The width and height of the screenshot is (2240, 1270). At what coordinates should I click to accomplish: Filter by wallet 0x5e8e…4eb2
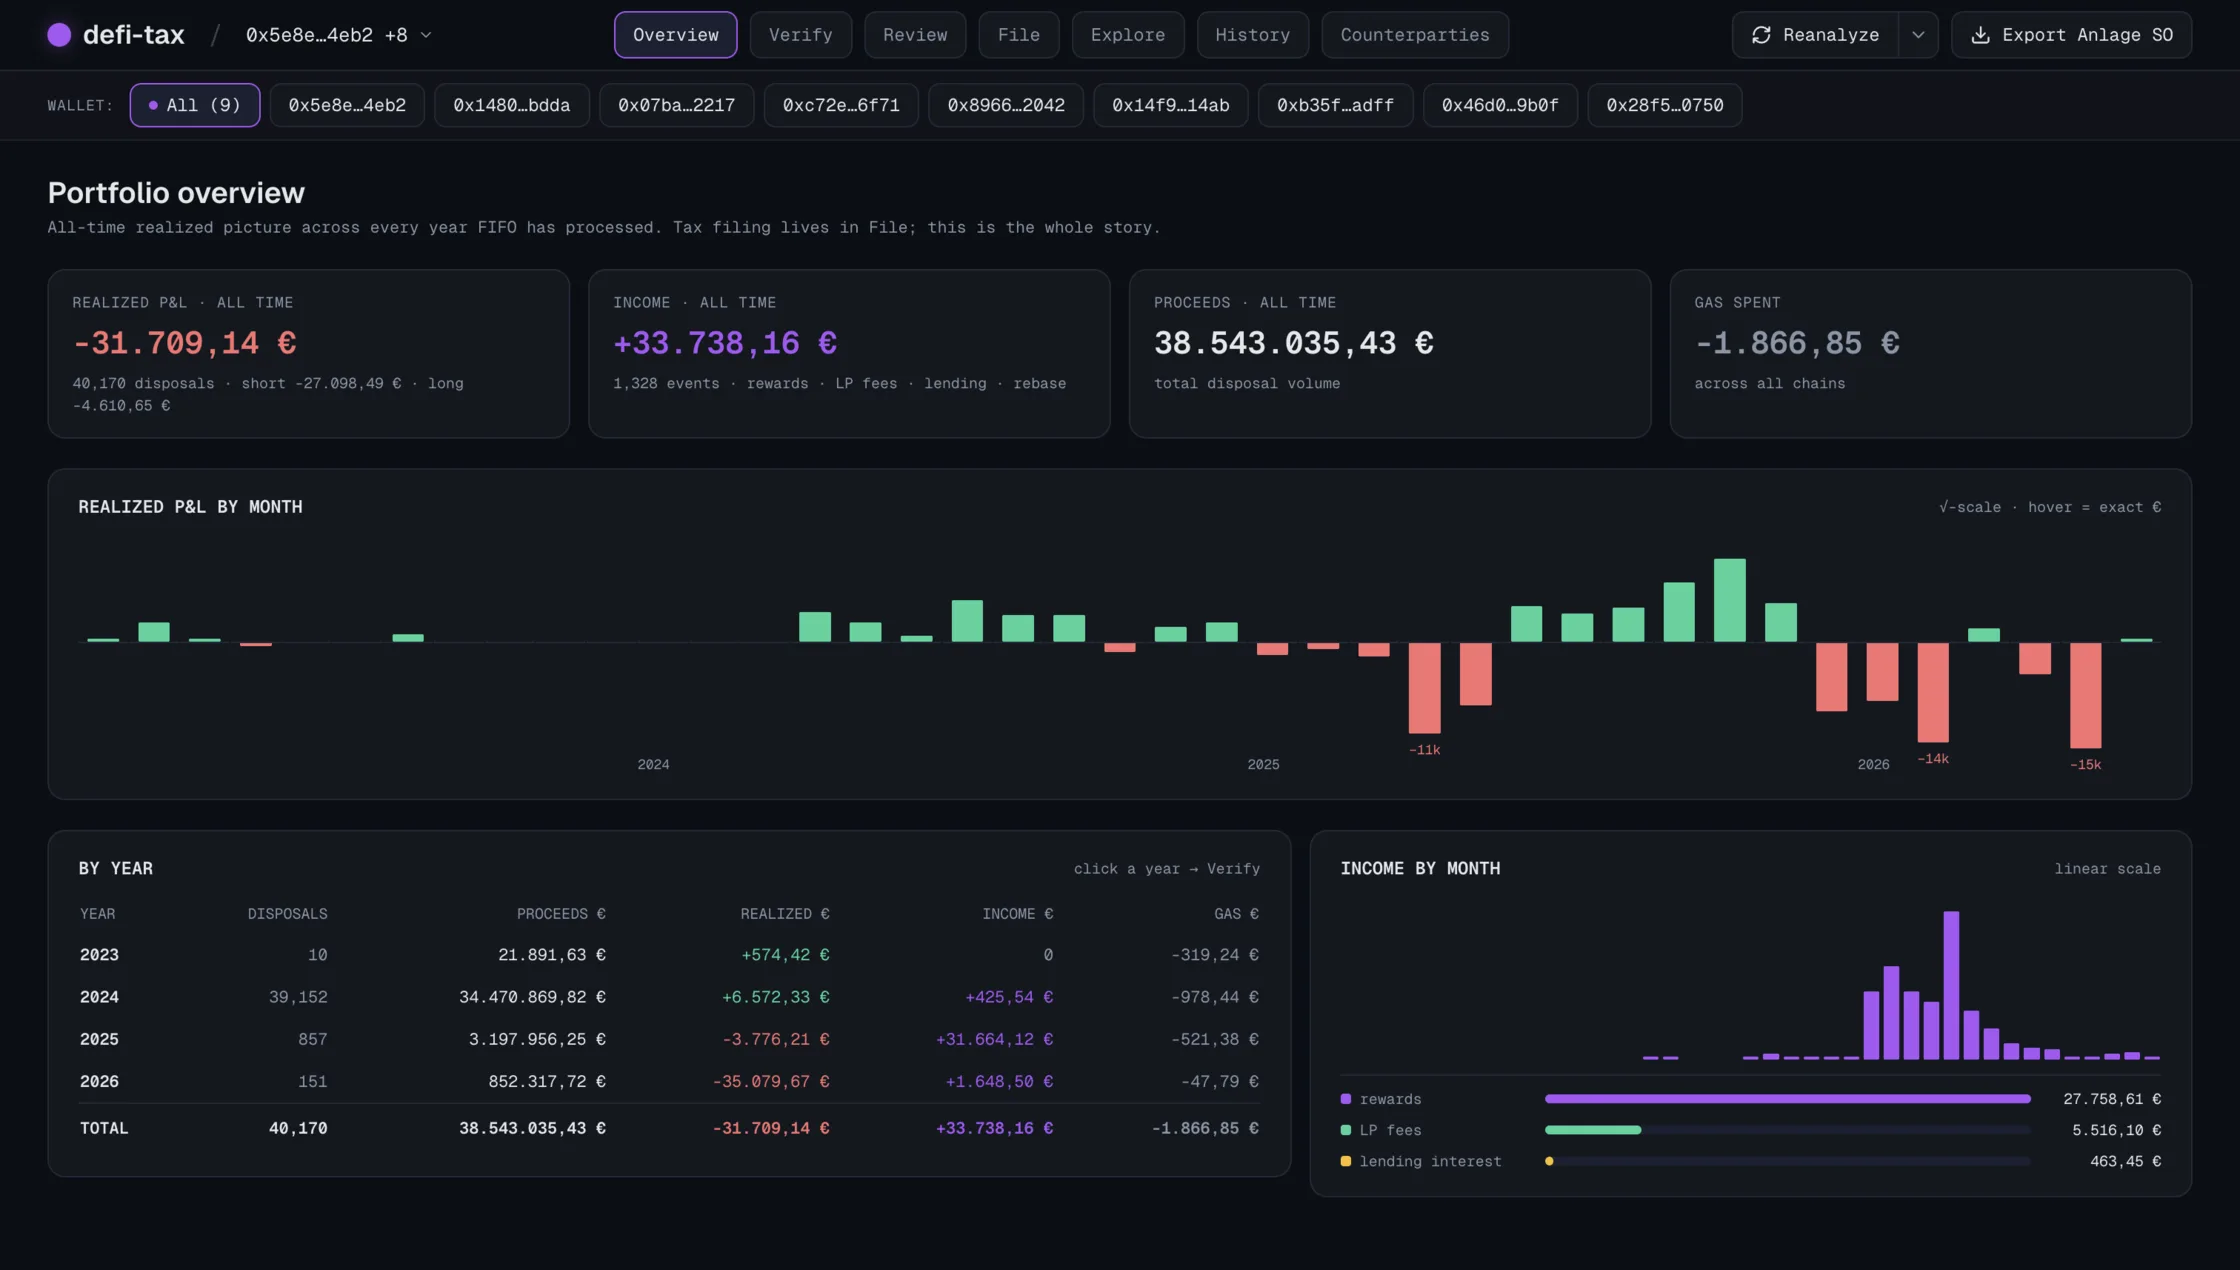[347, 105]
